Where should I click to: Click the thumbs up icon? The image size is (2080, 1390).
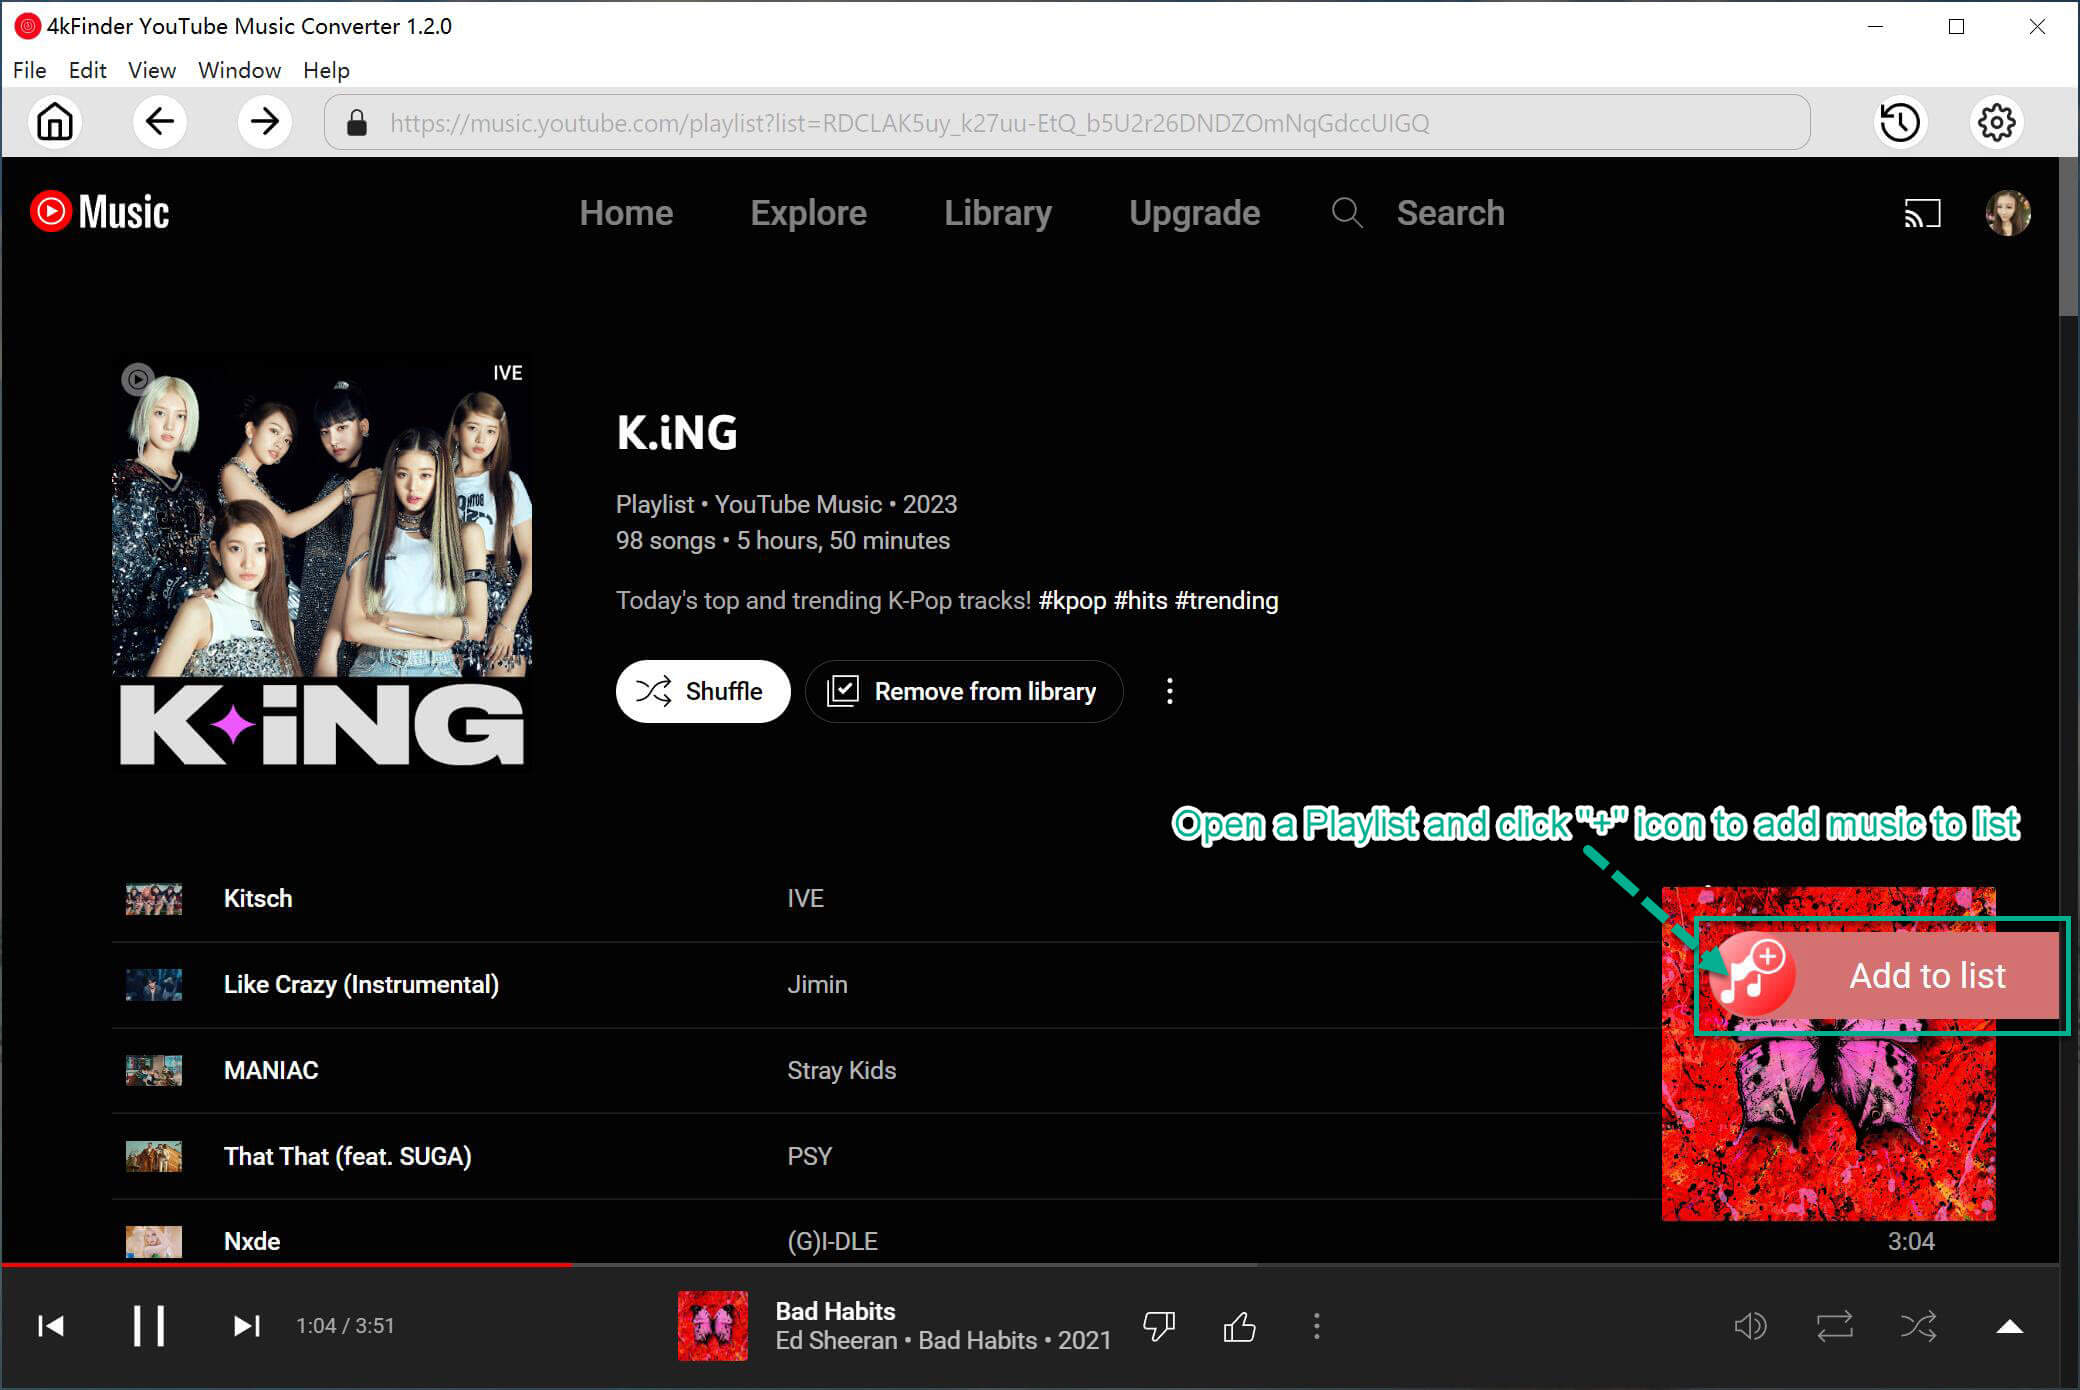[x=1238, y=1325]
